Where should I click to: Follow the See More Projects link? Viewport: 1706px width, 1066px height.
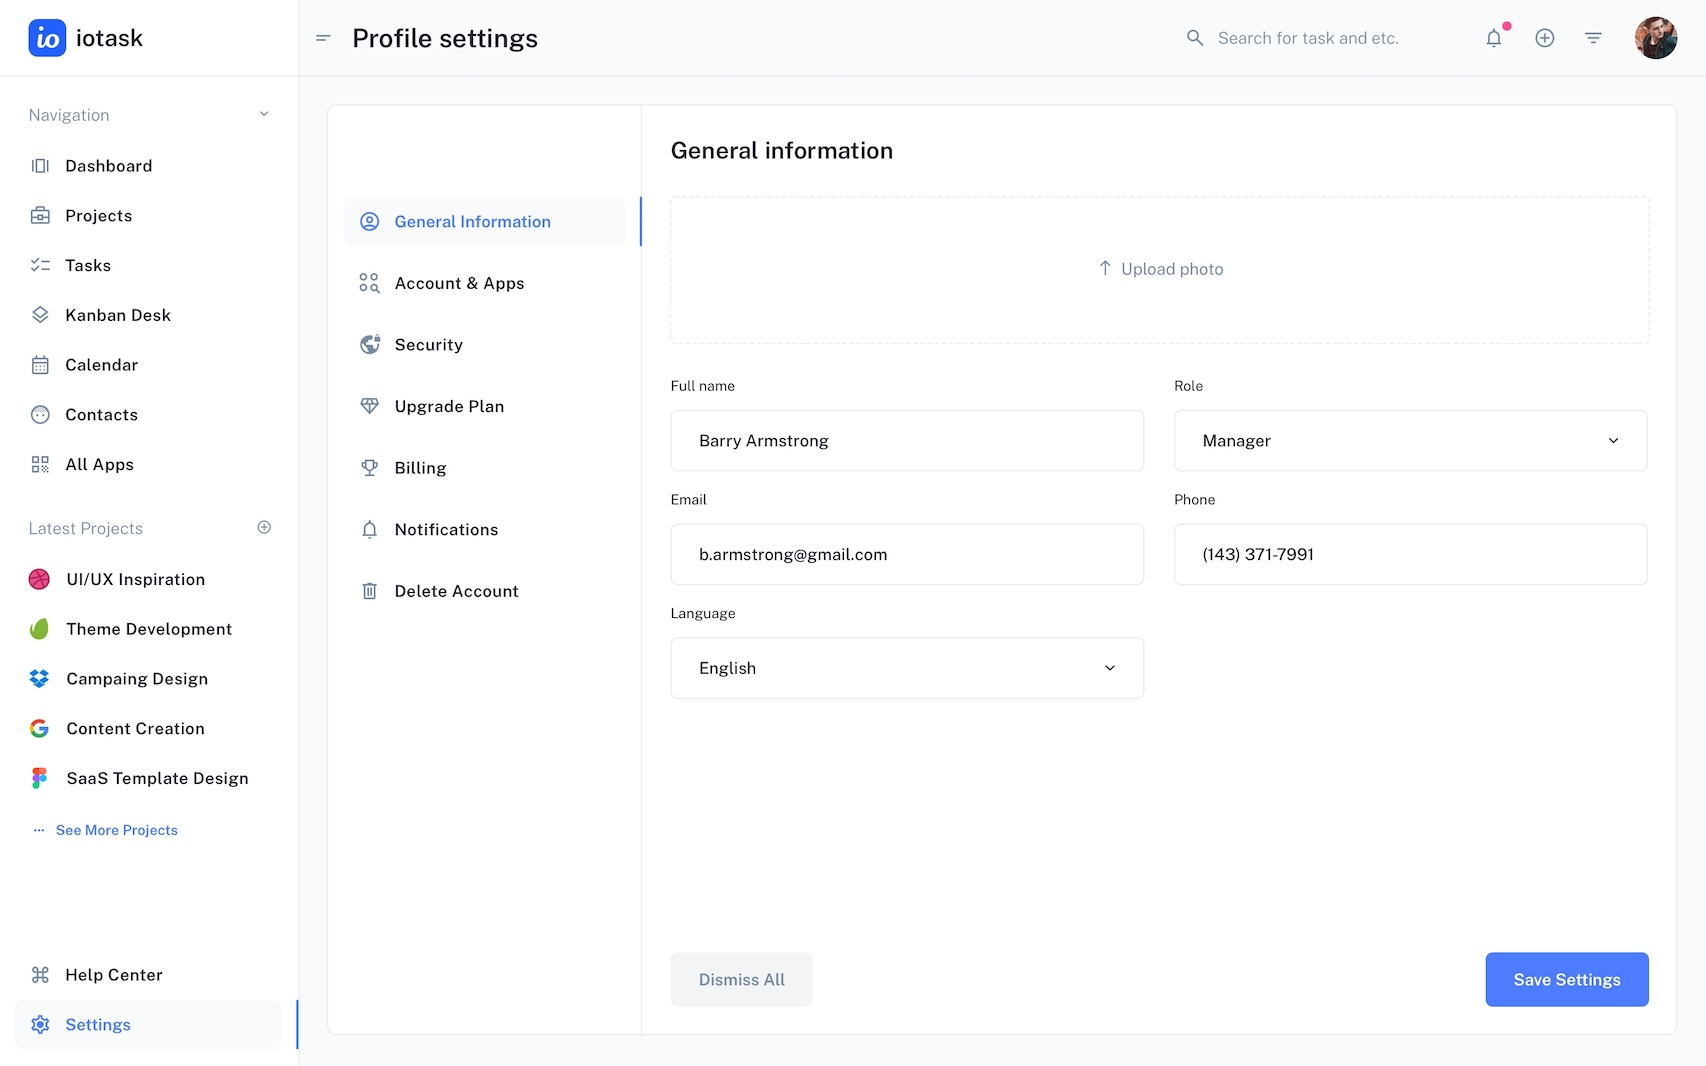click(x=116, y=830)
